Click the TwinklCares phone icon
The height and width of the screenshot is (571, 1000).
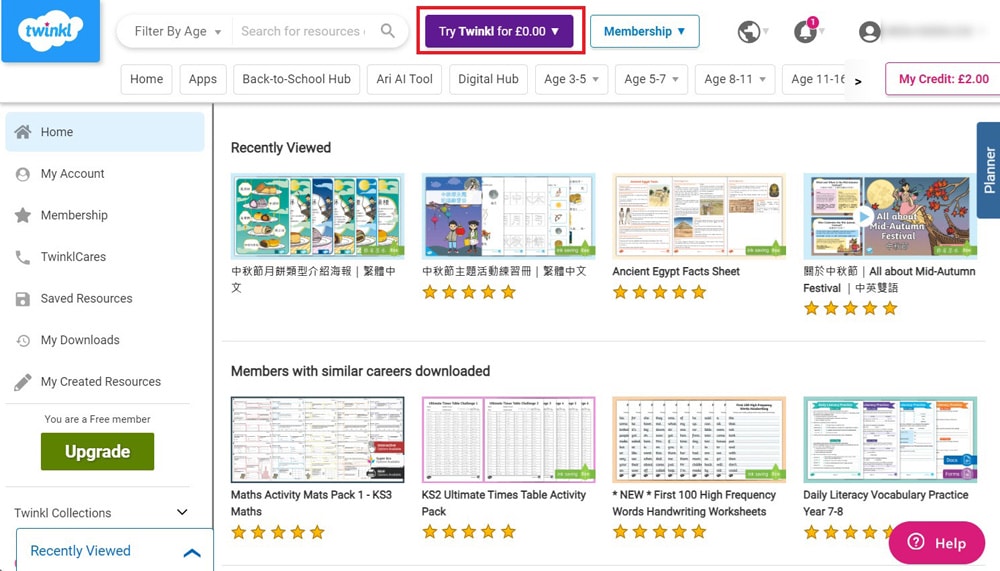23,257
